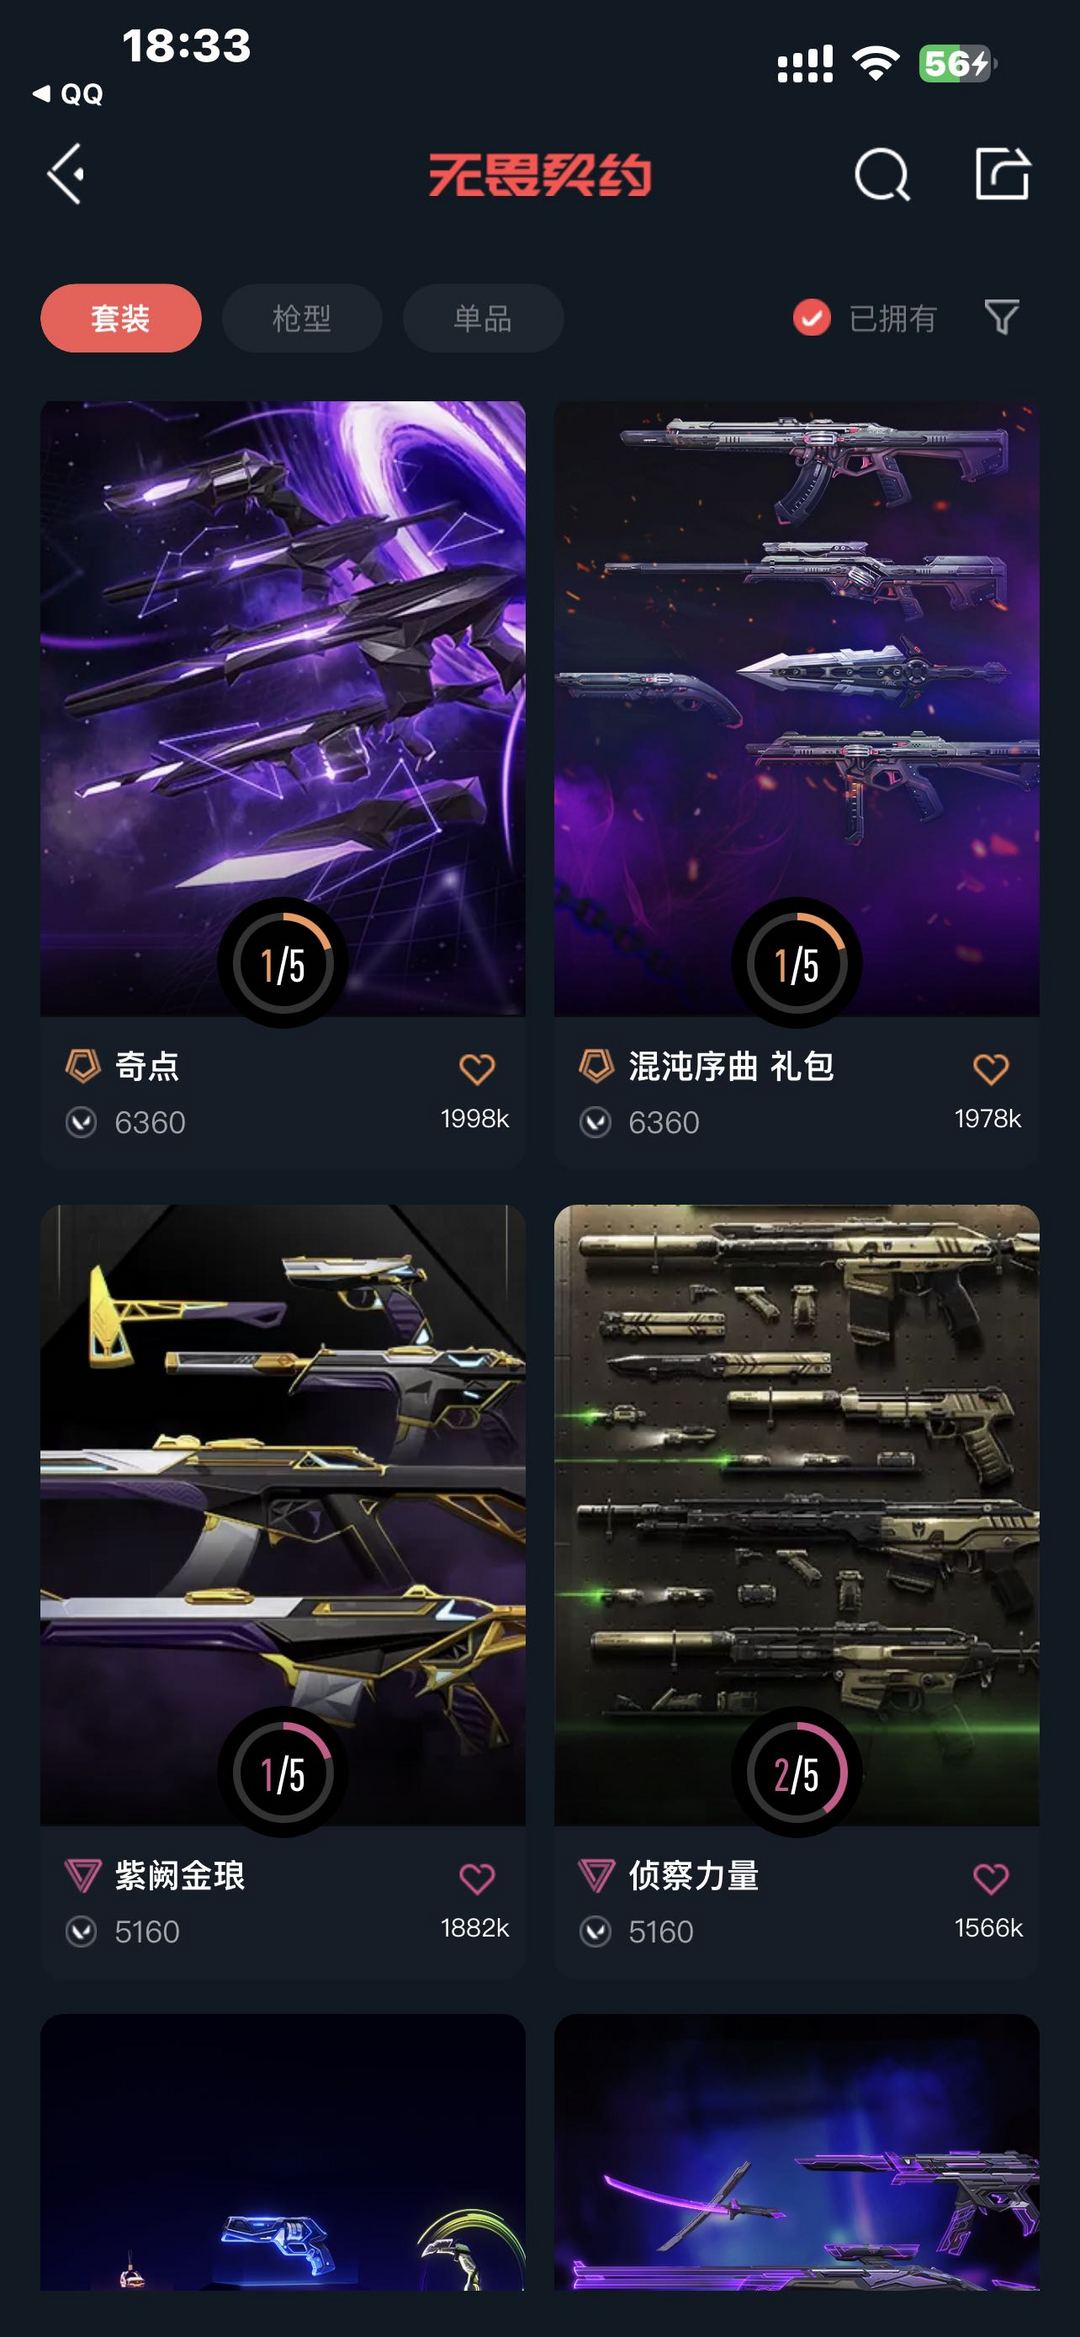Open the 奇点 bundle image
The width and height of the screenshot is (1080, 2337).
(x=283, y=708)
